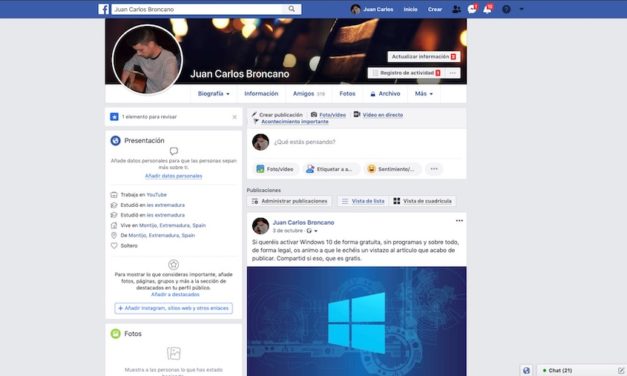Image resolution: width=627 pixels, height=376 pixels.
Task: Open the Amigos tab
Action: click(309, 94)
